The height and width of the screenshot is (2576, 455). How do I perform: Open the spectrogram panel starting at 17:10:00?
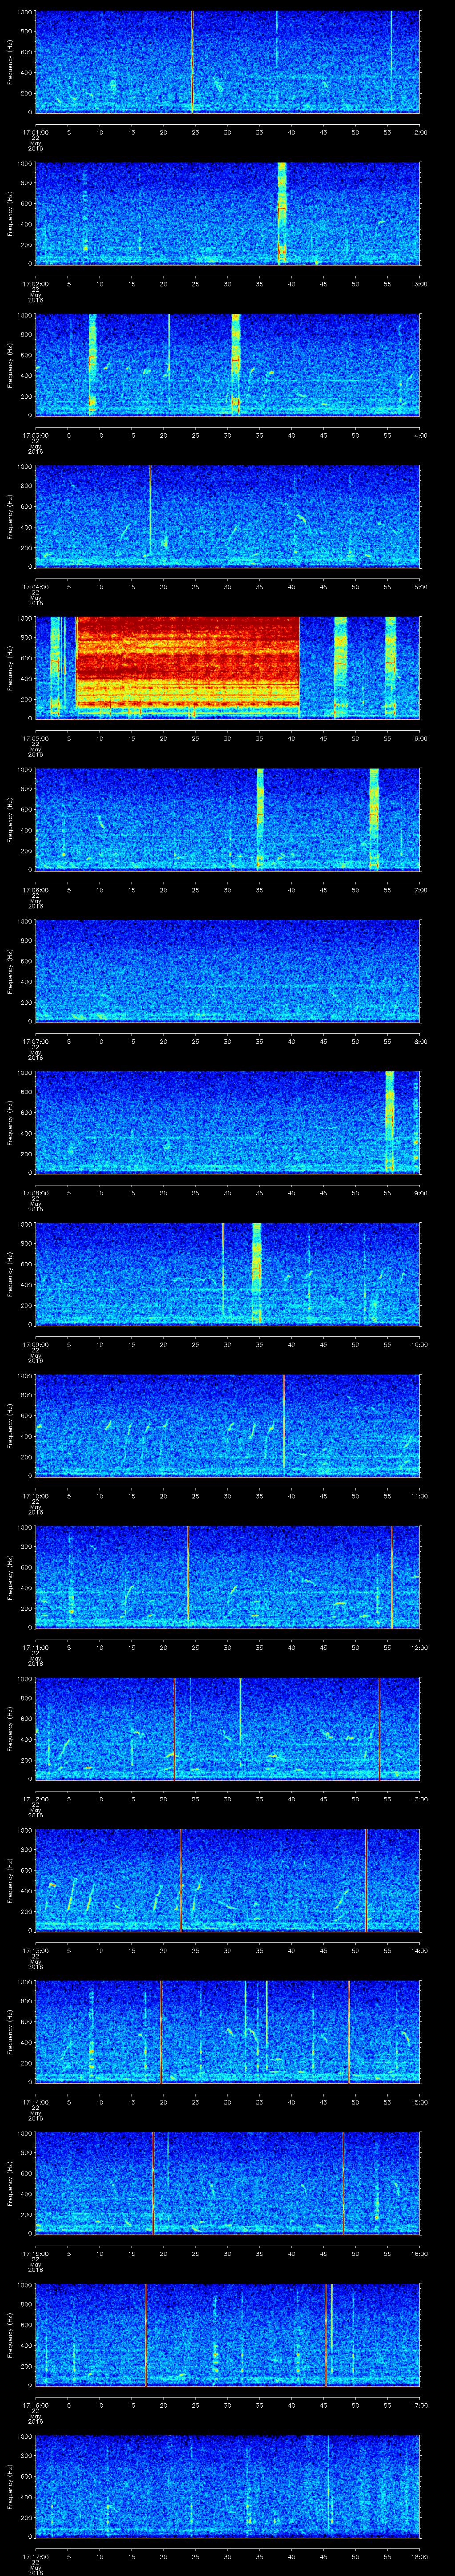point(227,1425)
